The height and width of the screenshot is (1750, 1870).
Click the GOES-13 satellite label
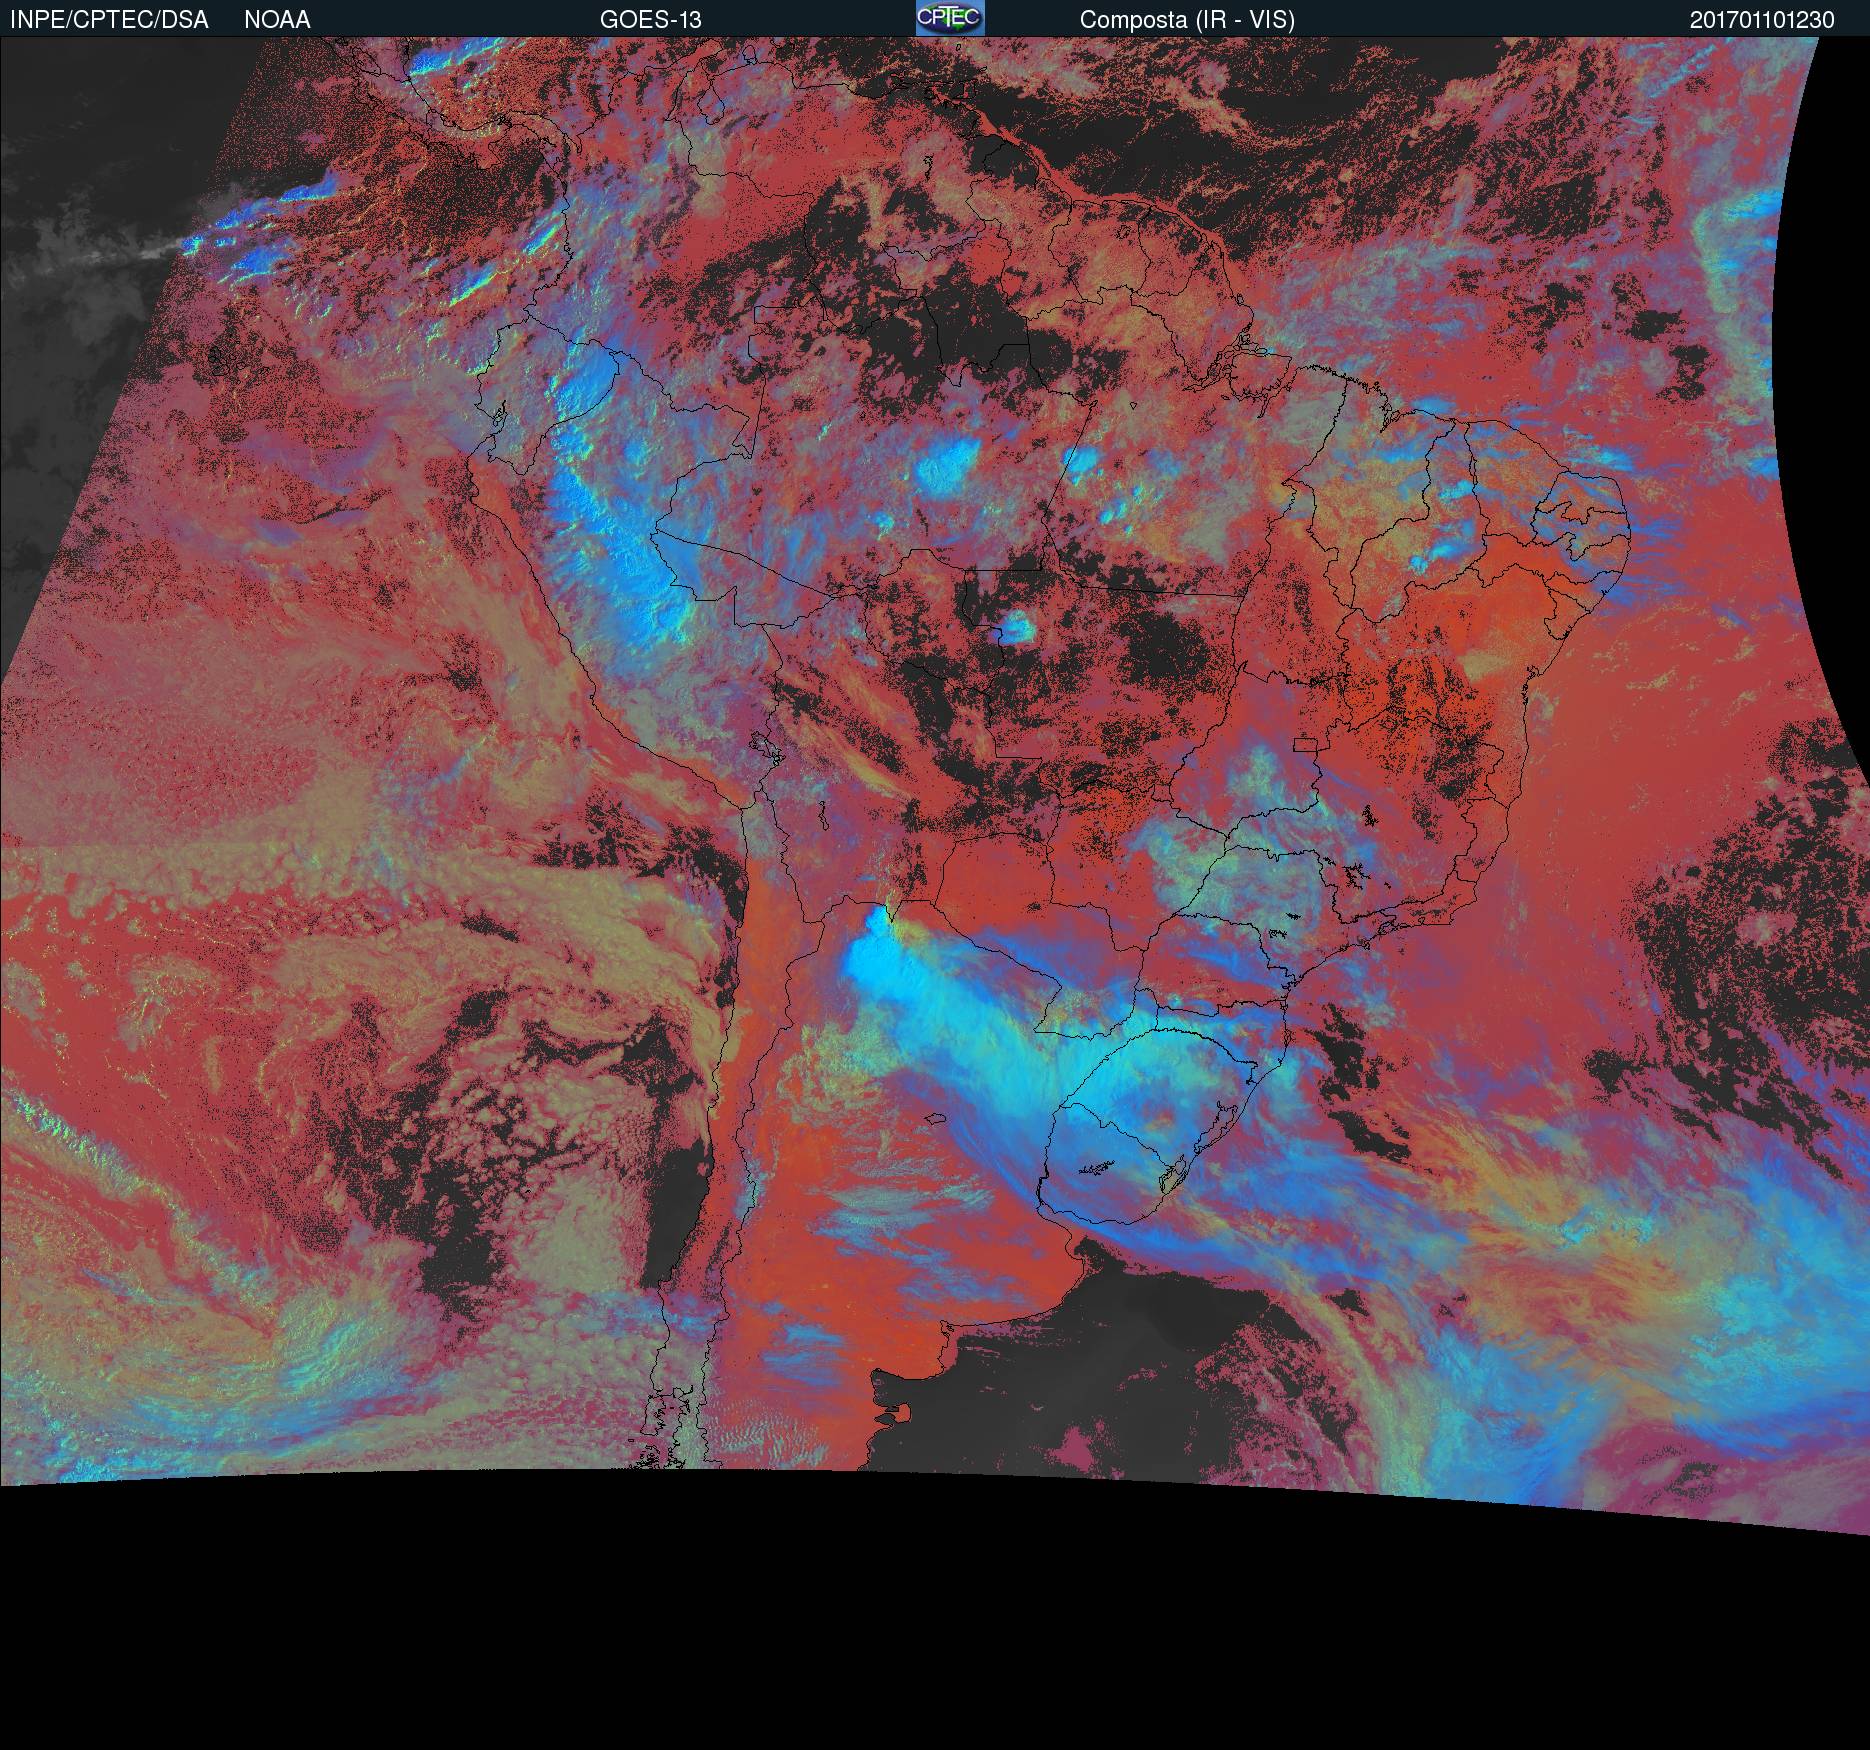click(x=650, y=20)
